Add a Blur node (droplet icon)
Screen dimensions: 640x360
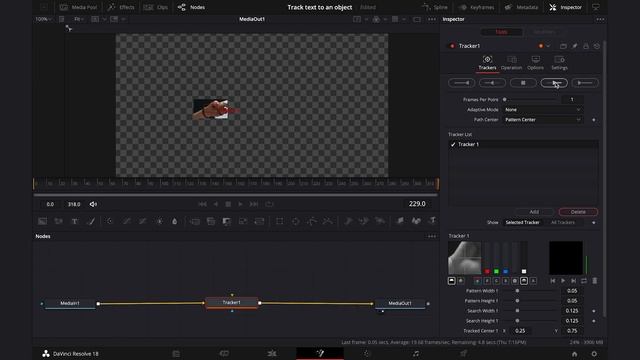(x=175, y=221)
